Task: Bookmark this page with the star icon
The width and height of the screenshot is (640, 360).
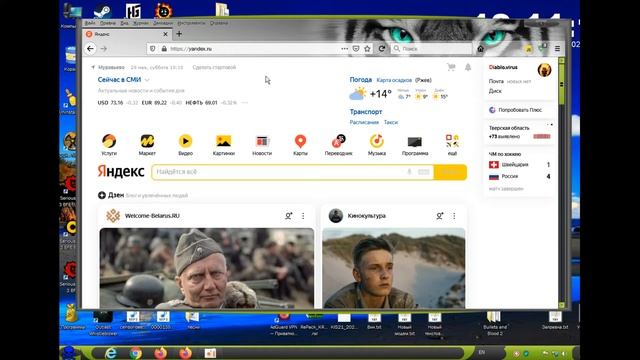Action: tap(367, 49)
